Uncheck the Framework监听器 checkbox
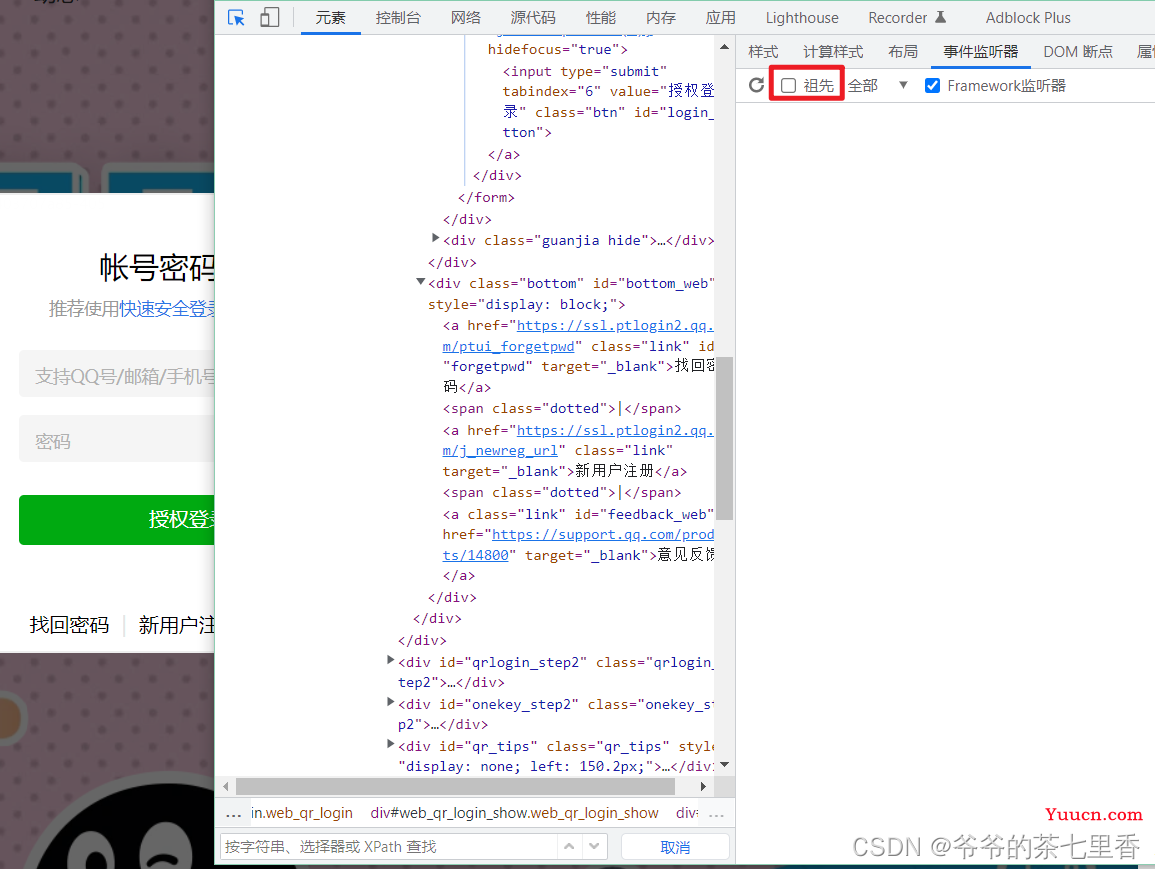The image size is (1155, 869). [x=932, y=85]
